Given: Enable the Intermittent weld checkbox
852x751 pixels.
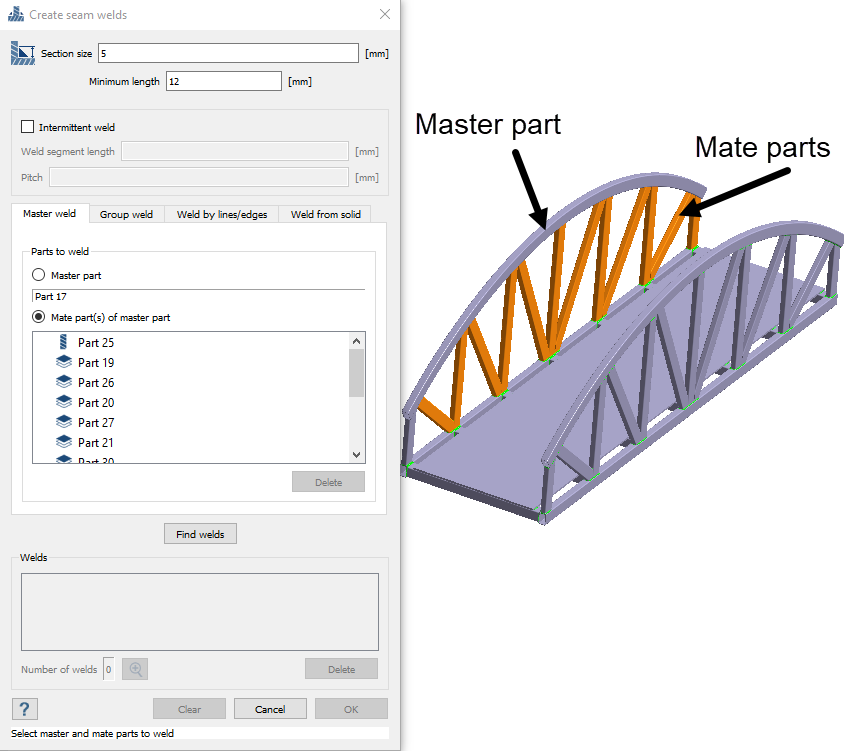Looking at the screenshot, I should coord(27,127).
